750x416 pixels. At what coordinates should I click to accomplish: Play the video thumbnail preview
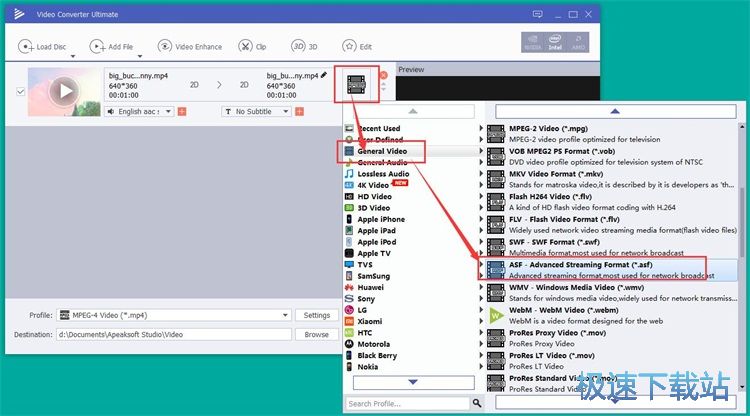click(65, 90)
